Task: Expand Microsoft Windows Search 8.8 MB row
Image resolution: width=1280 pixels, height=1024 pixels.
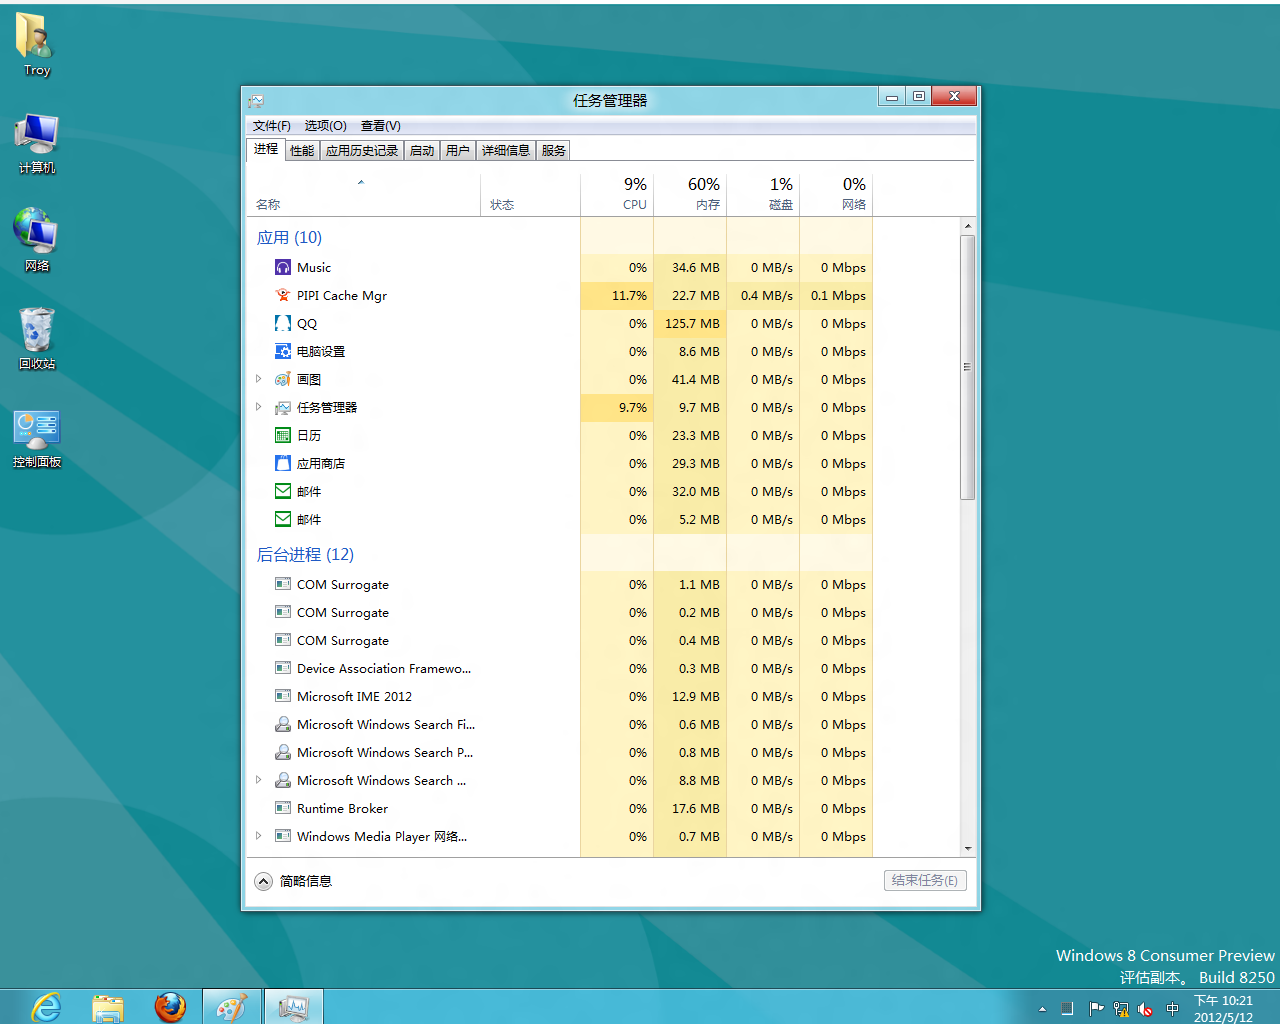Action: [x=258, y=780]
